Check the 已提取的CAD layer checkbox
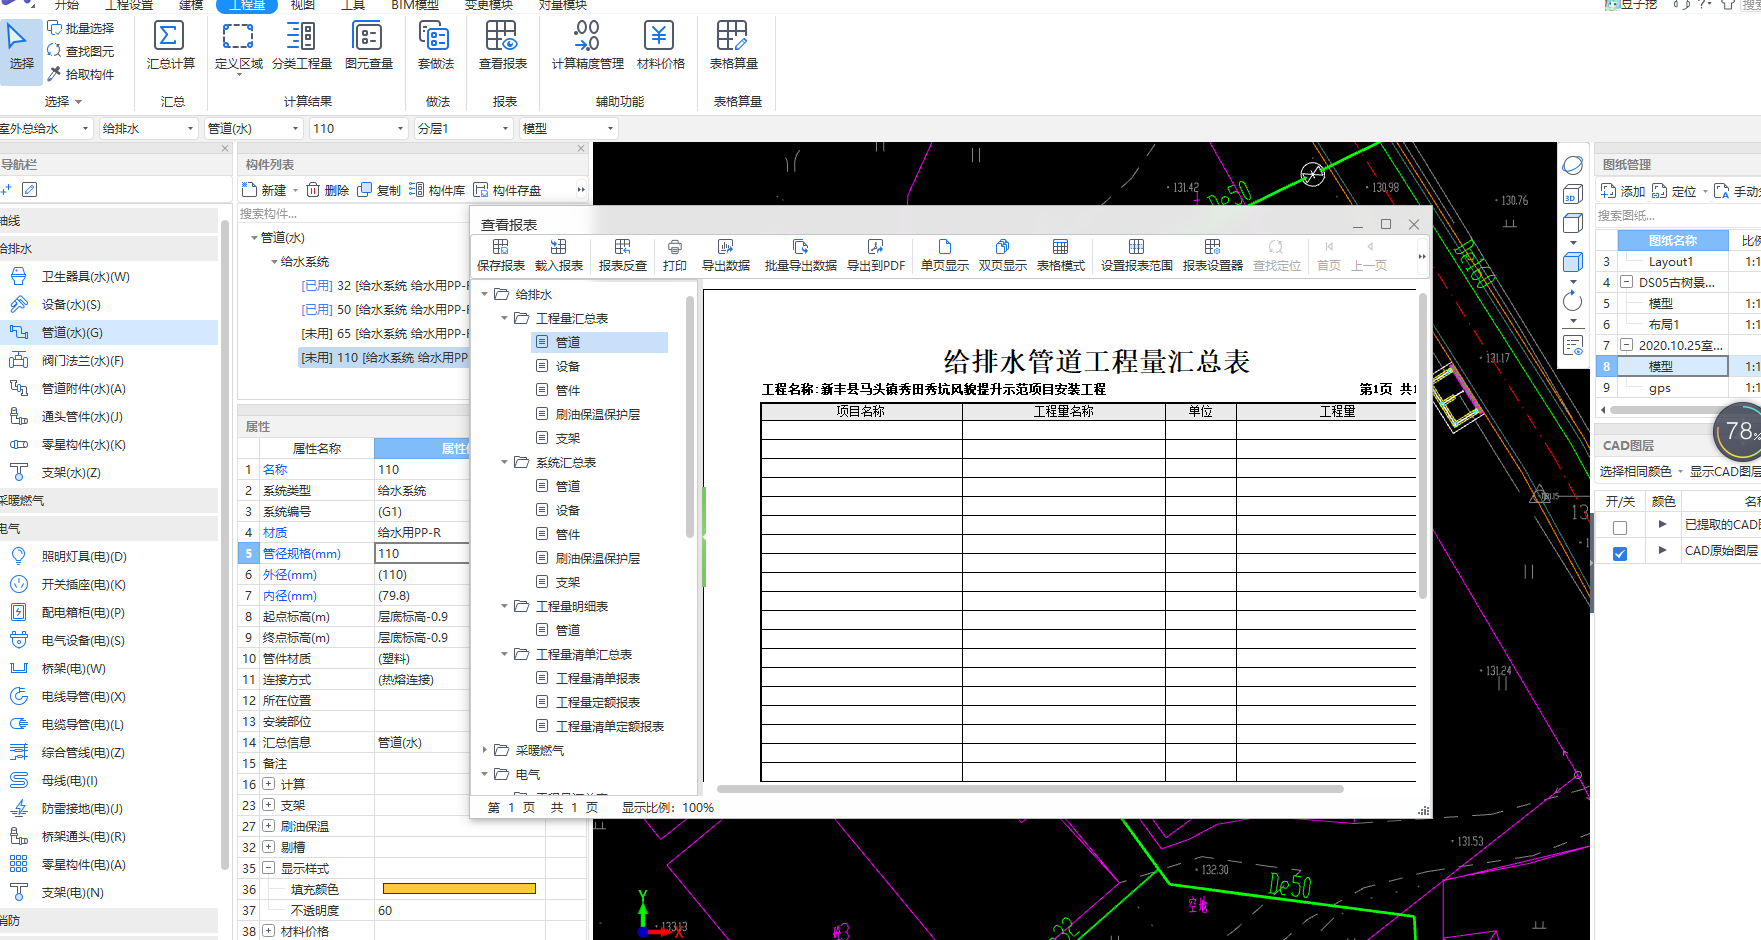 tap(1620, 527)
